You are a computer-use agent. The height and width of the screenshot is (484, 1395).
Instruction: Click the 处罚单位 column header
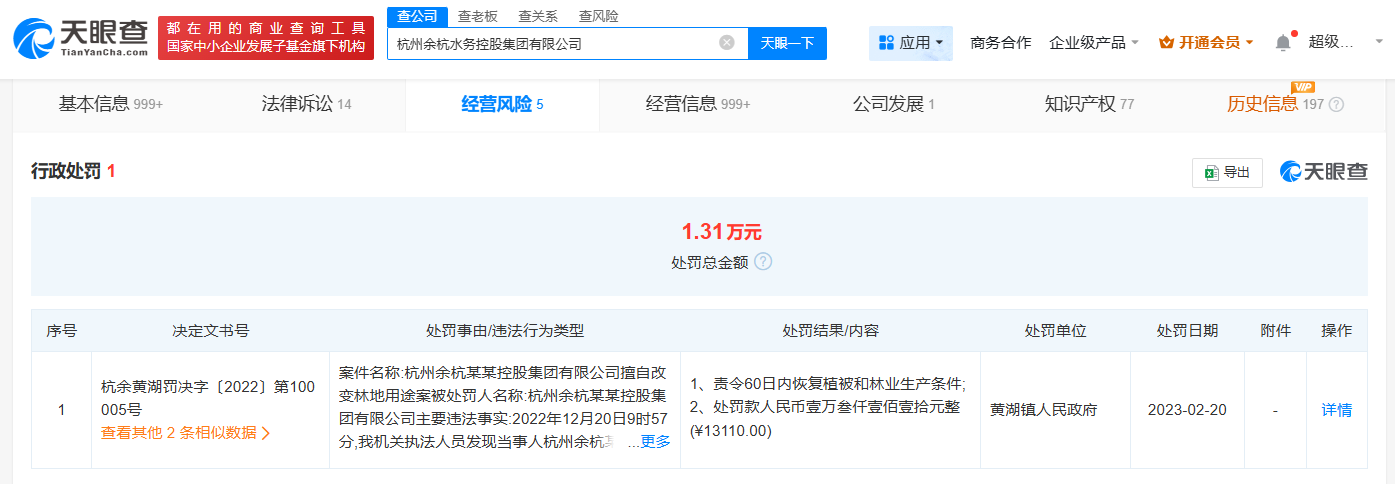1055,331
